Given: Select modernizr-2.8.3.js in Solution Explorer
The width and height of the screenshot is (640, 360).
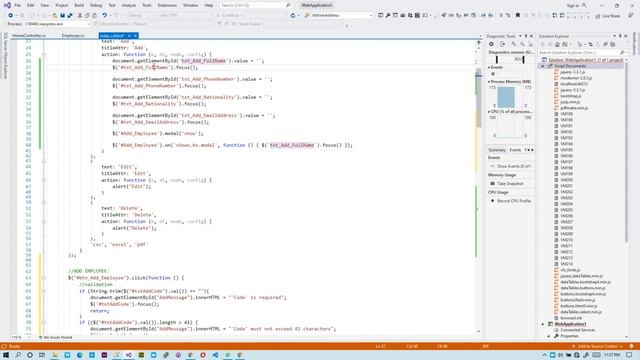Looking at the screenshot, I should (576, 78).
